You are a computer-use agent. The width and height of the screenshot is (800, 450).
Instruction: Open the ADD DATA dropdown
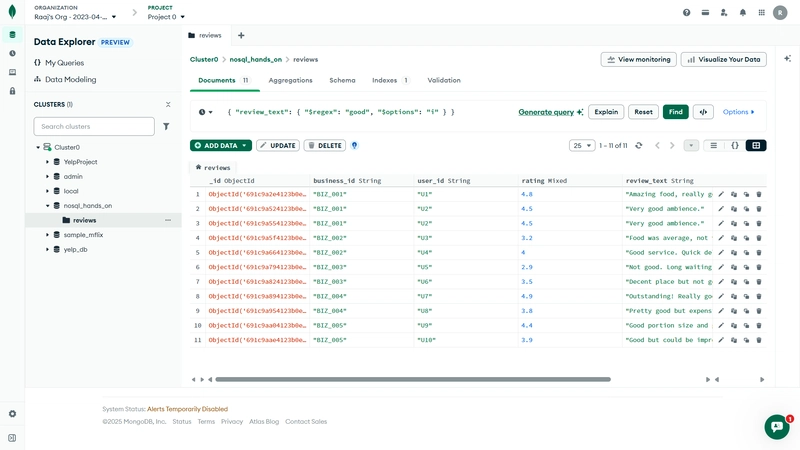pyautogui.click(x=220, y=145)
